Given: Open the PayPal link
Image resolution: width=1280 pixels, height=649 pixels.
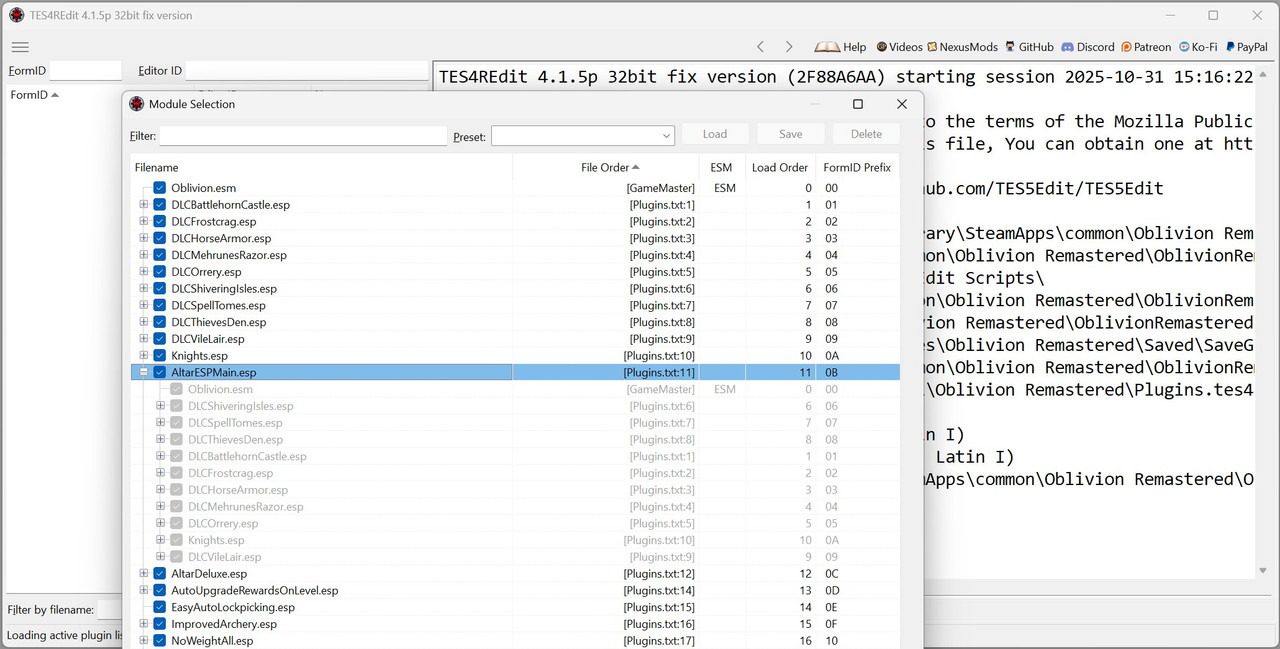Looking at the screenshot, I should [x=1245, y=47].
